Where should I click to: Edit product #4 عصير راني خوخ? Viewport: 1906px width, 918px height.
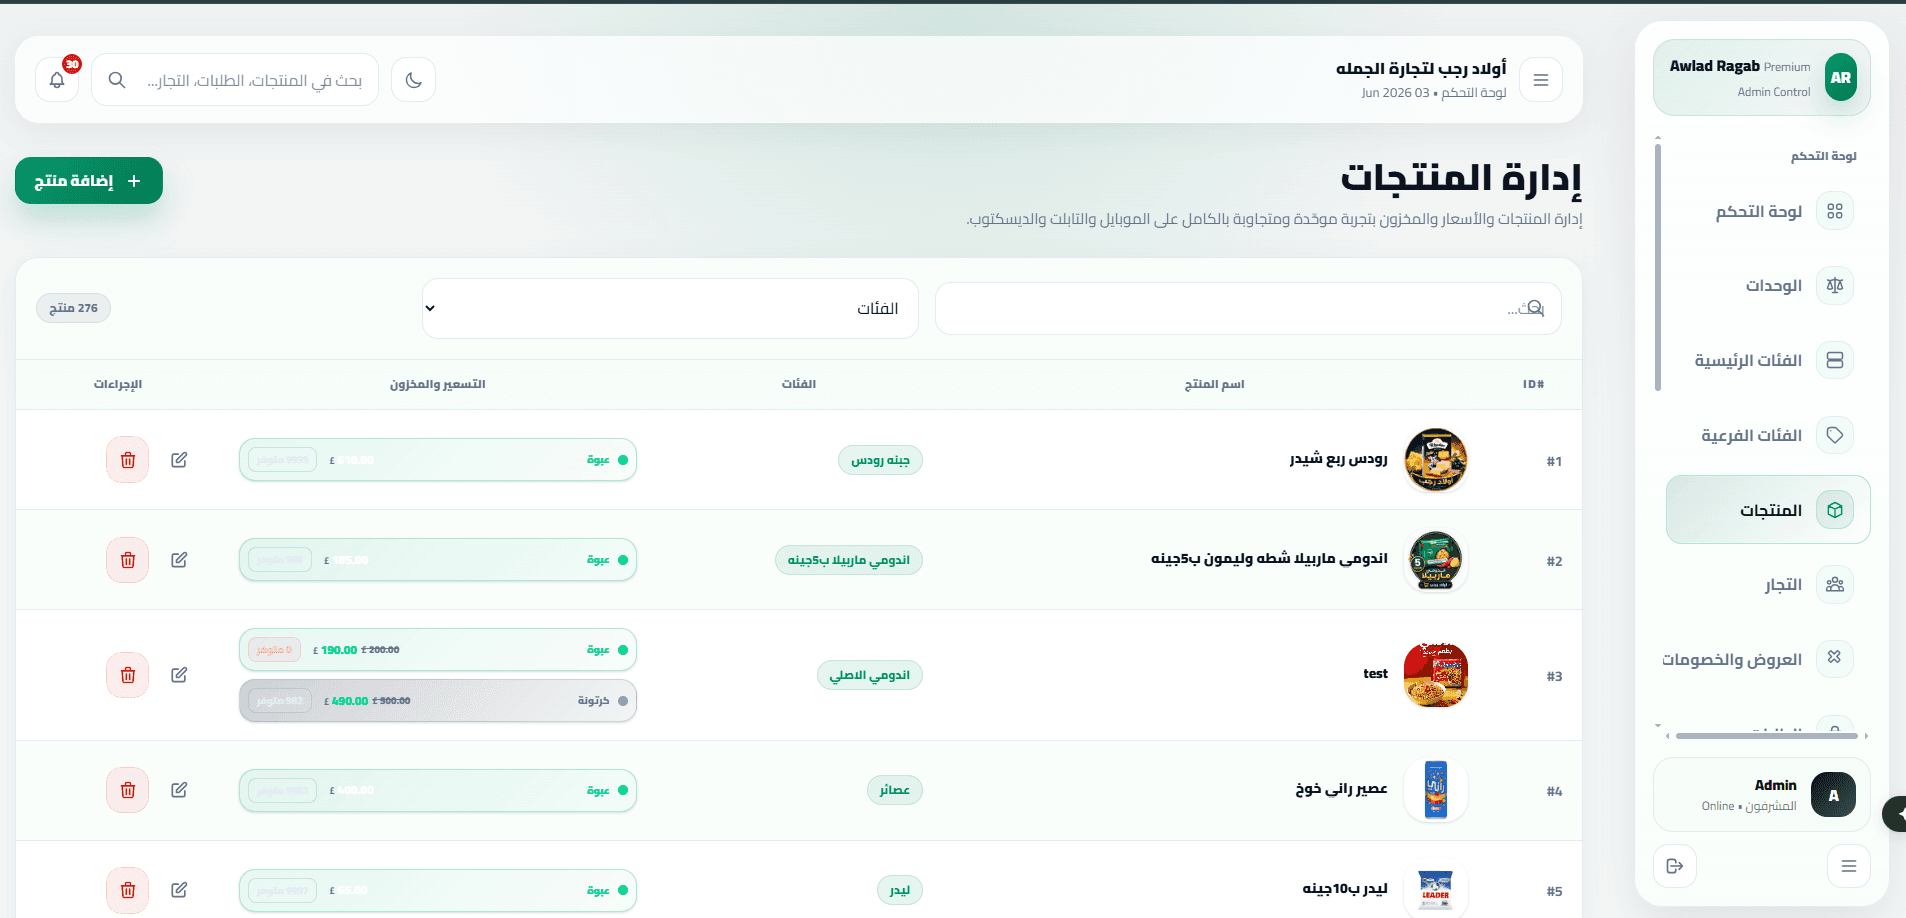tap(179, 790)
